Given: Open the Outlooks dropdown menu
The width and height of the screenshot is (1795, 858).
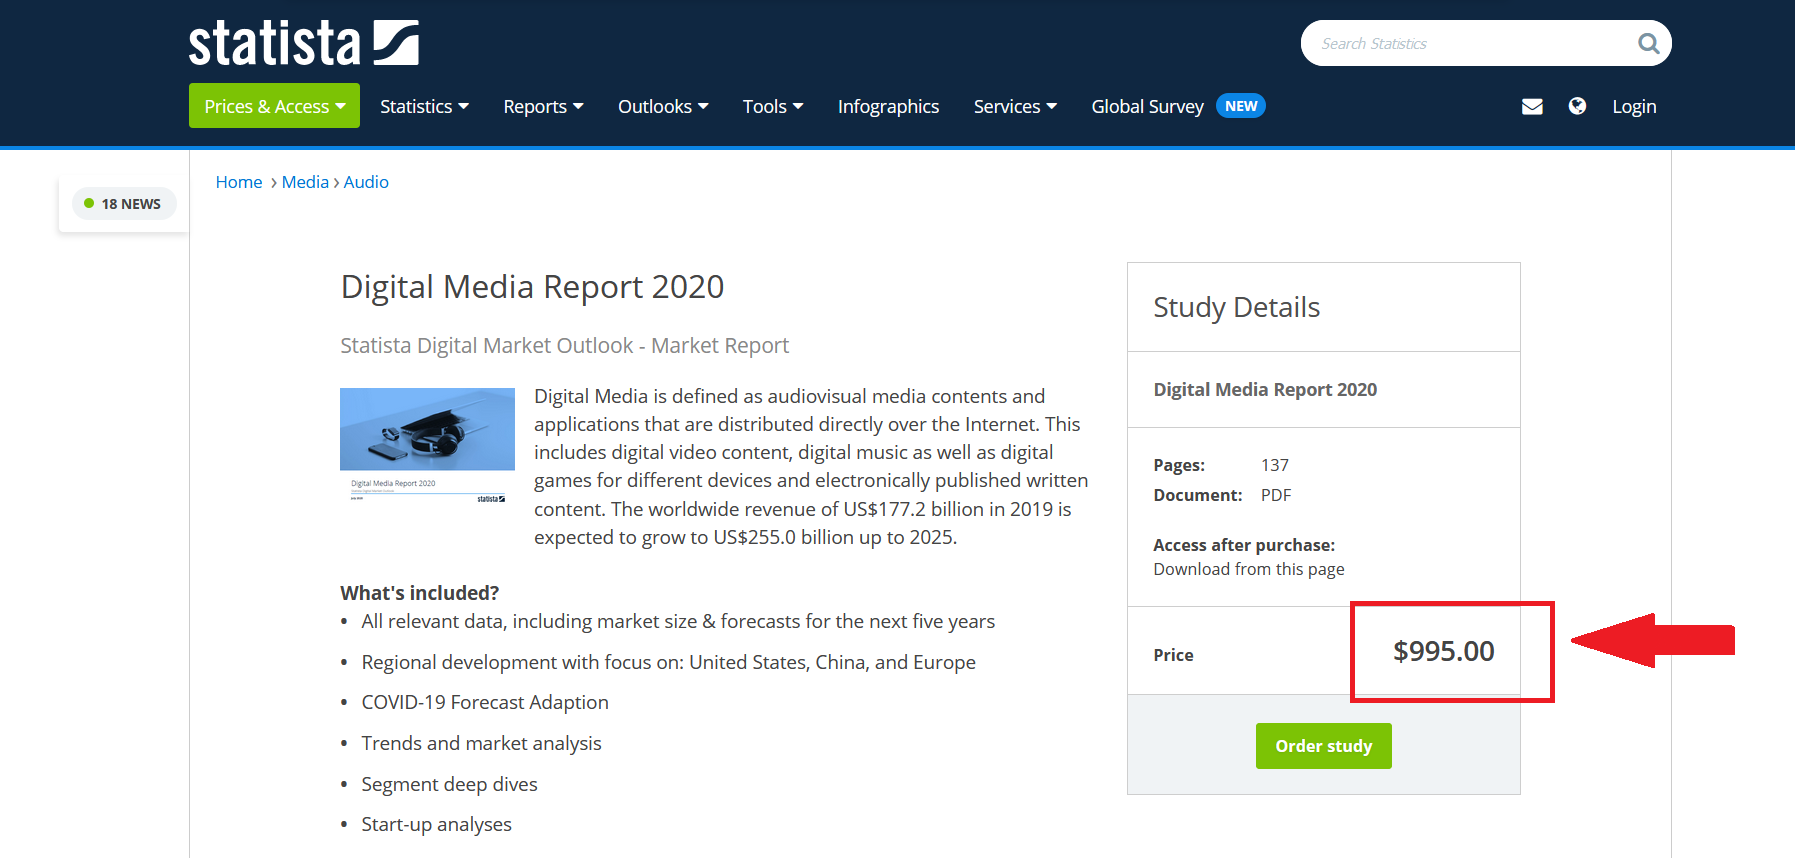Looking at the screenshot, I should [663, 106].
